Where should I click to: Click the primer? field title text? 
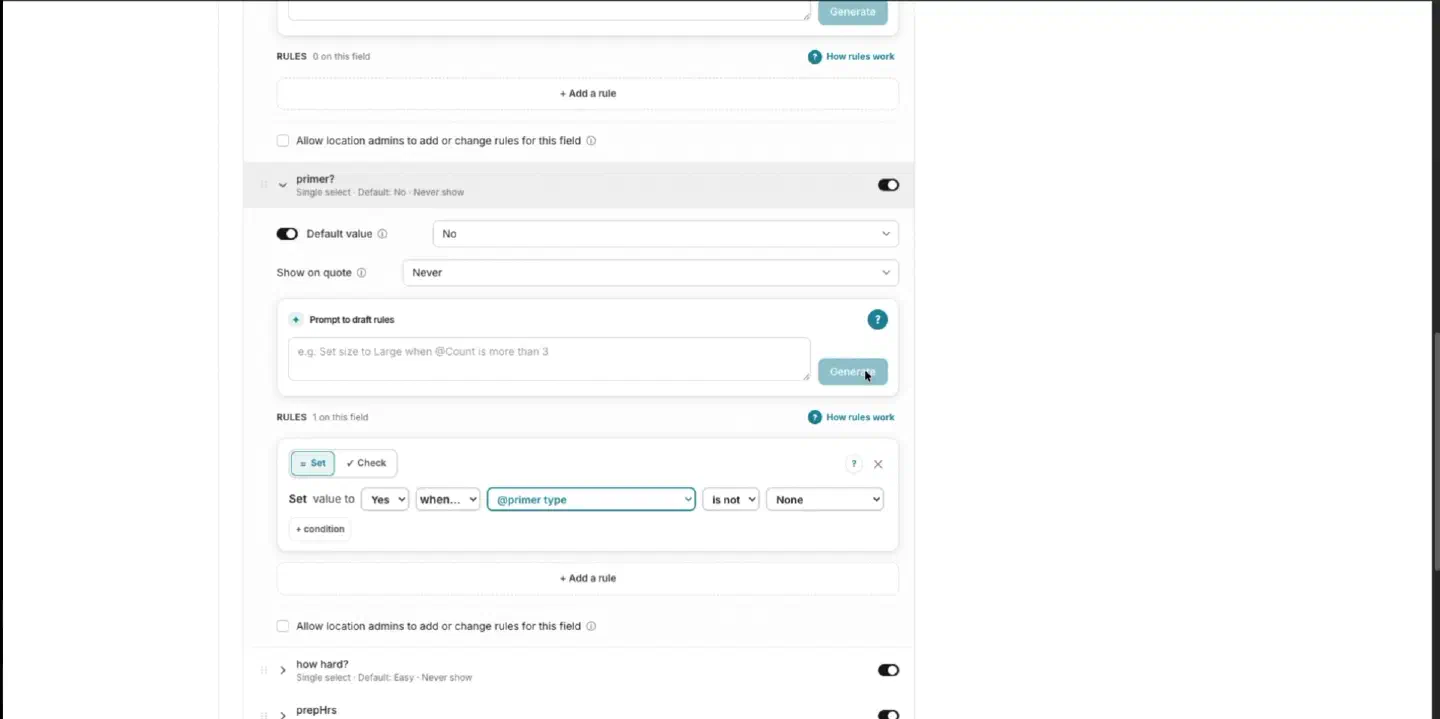[315, 179]
